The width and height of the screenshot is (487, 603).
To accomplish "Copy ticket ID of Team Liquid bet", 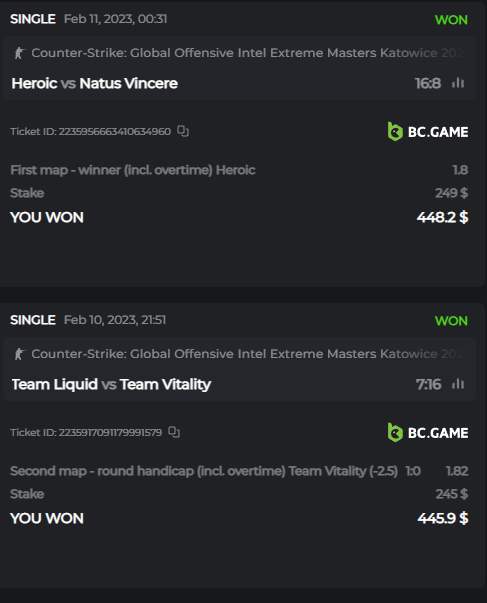I will [x=174, y=432].
